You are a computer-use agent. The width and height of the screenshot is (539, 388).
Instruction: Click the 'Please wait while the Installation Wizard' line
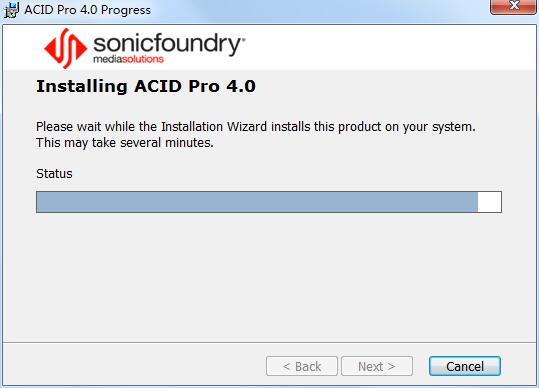click(x=256, y=127)
